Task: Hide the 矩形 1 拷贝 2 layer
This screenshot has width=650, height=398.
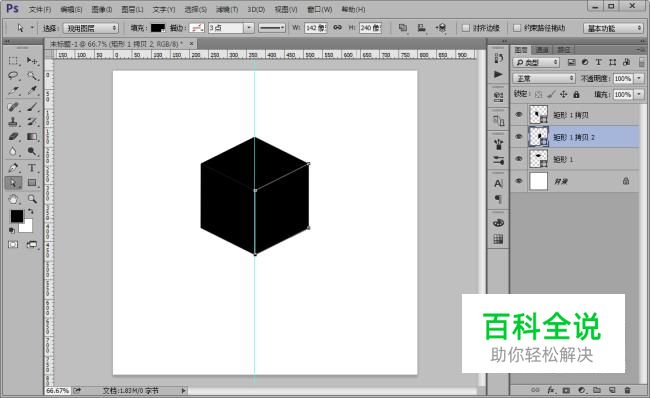Action: 519,137
